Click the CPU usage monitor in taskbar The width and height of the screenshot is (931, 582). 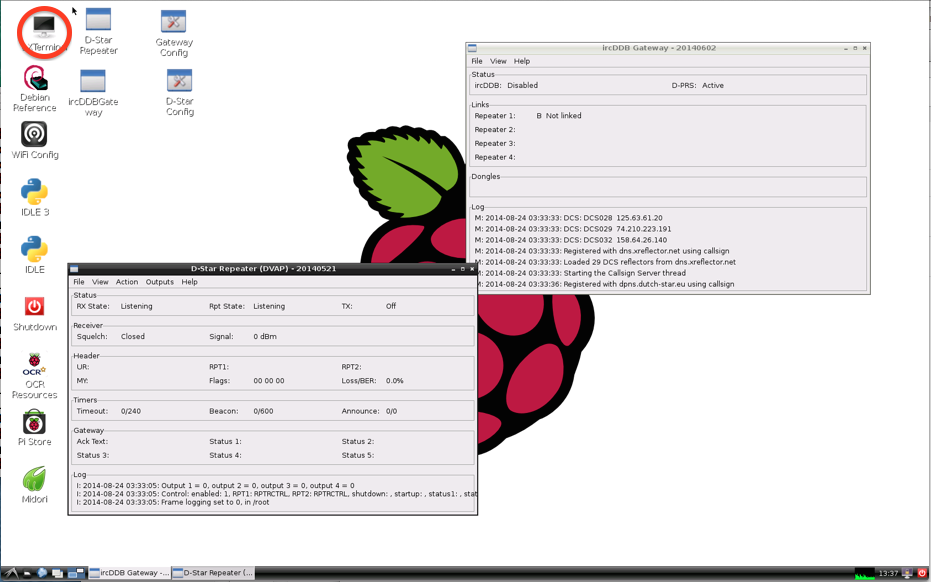coord(864,573)
